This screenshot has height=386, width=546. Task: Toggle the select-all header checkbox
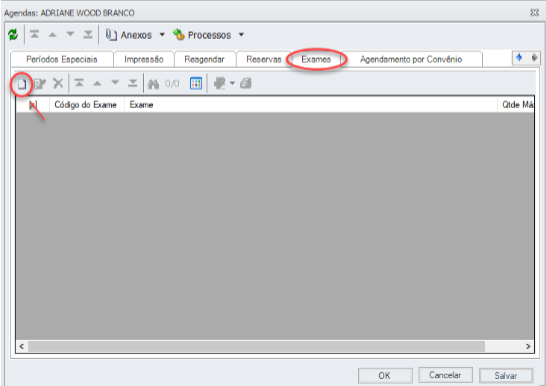point(33,105)
